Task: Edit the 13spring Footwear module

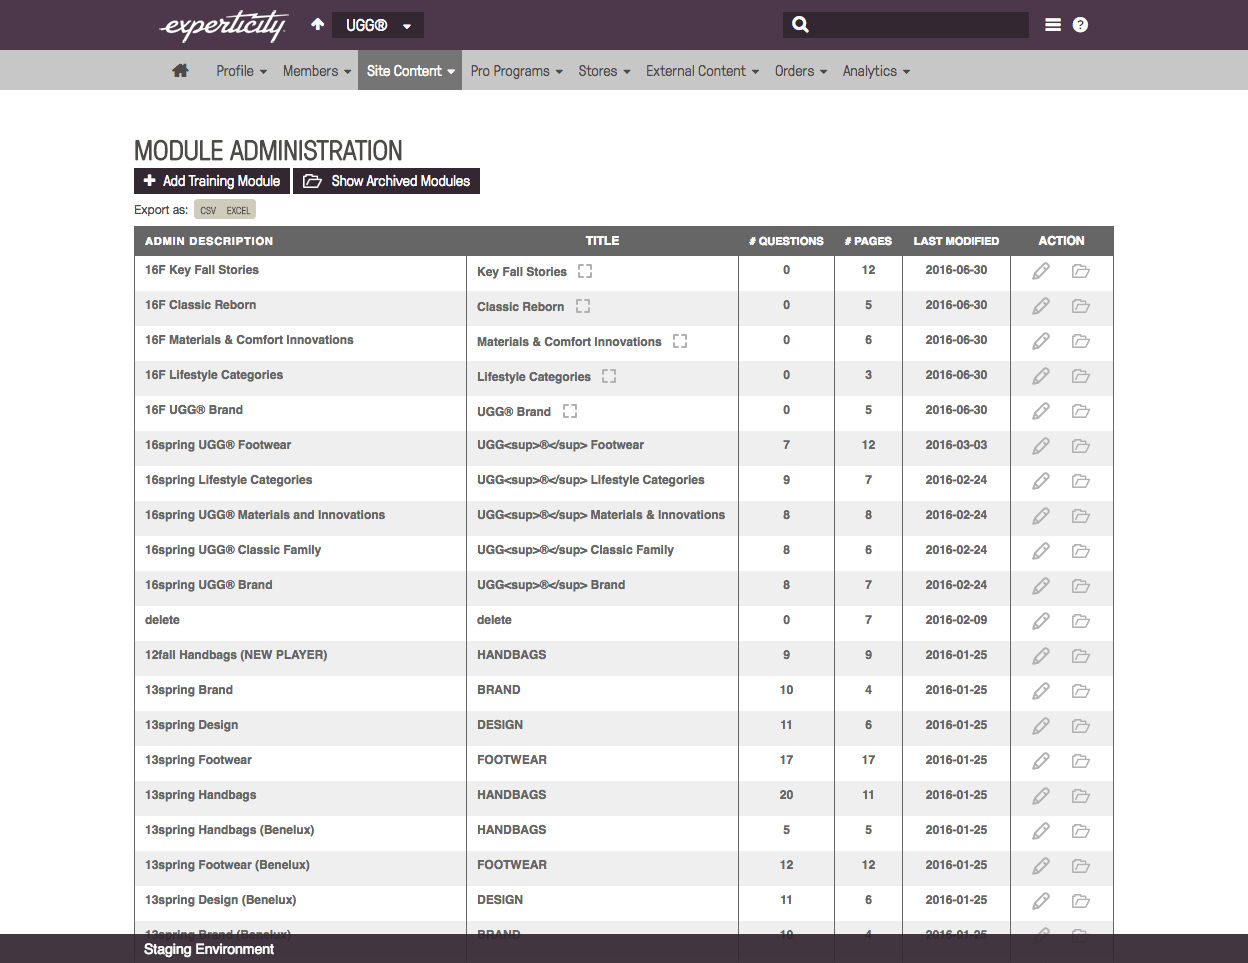Action: 1041,761
